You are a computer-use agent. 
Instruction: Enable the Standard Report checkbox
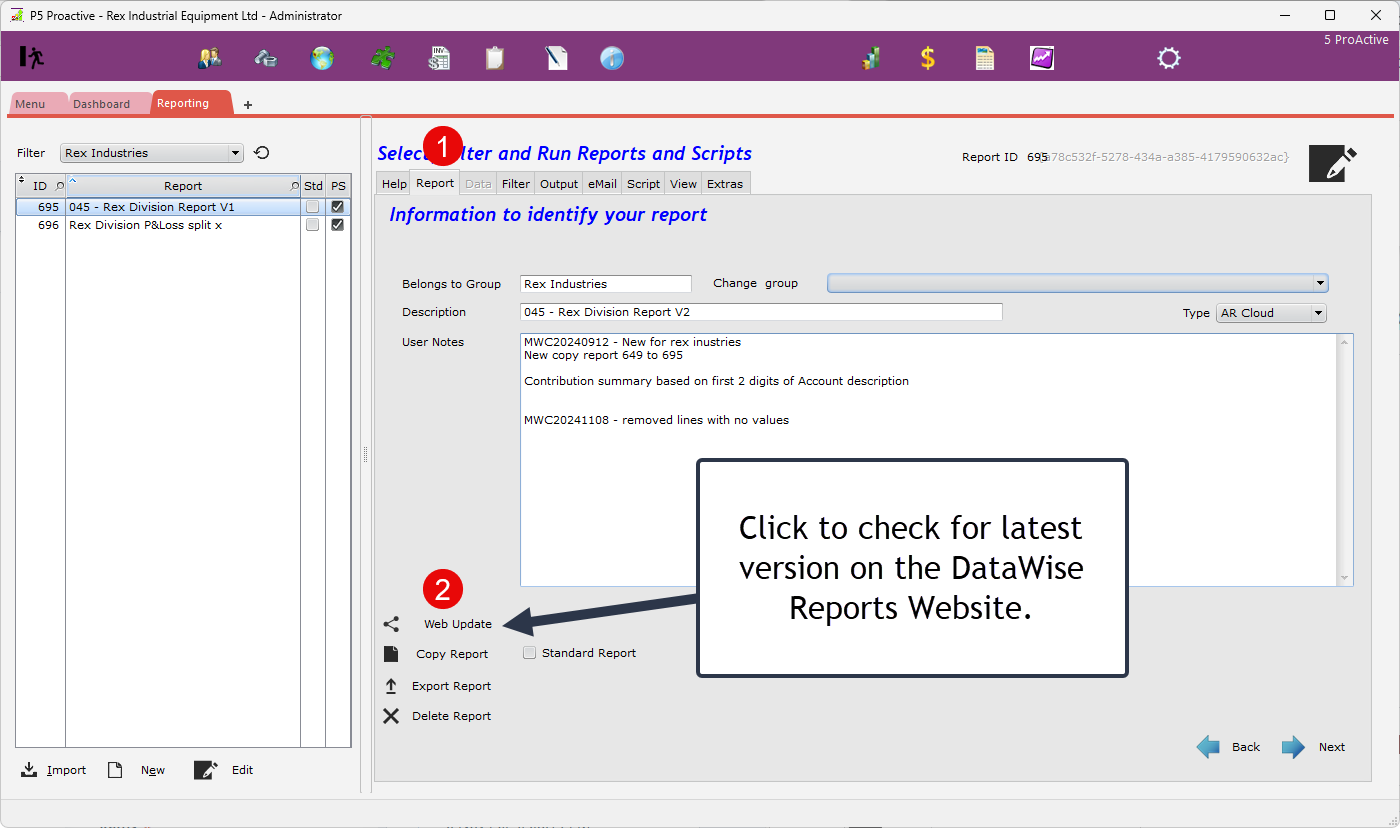pos(530,653)
